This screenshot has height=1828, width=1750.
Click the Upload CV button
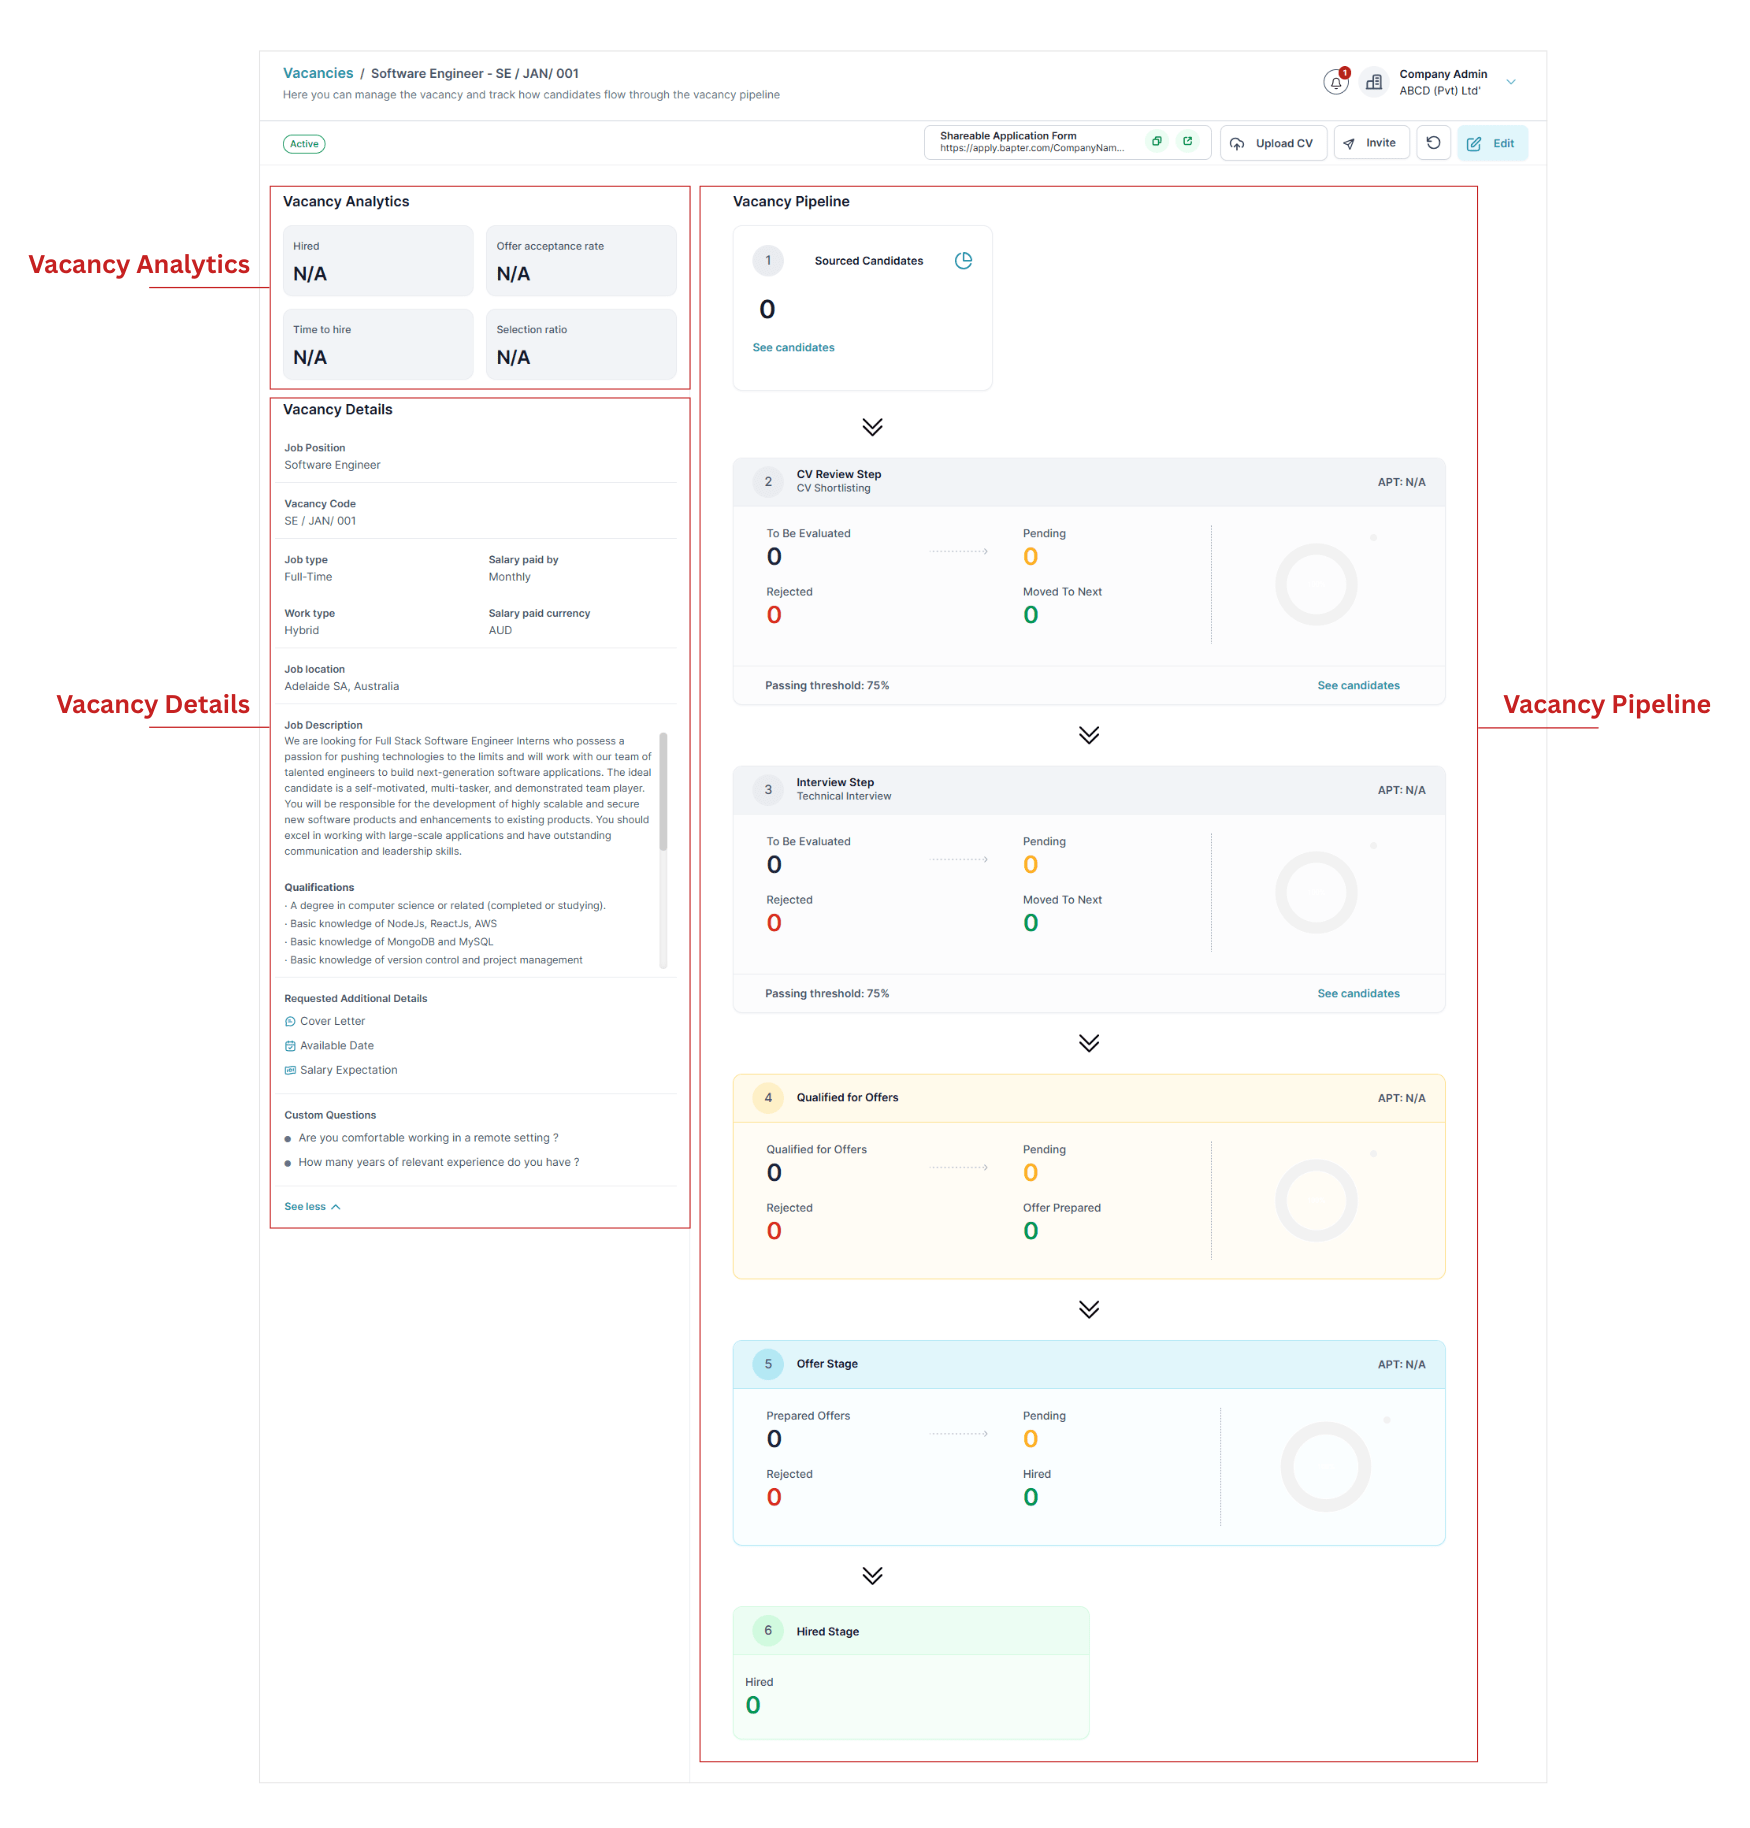click(1273, 143)
